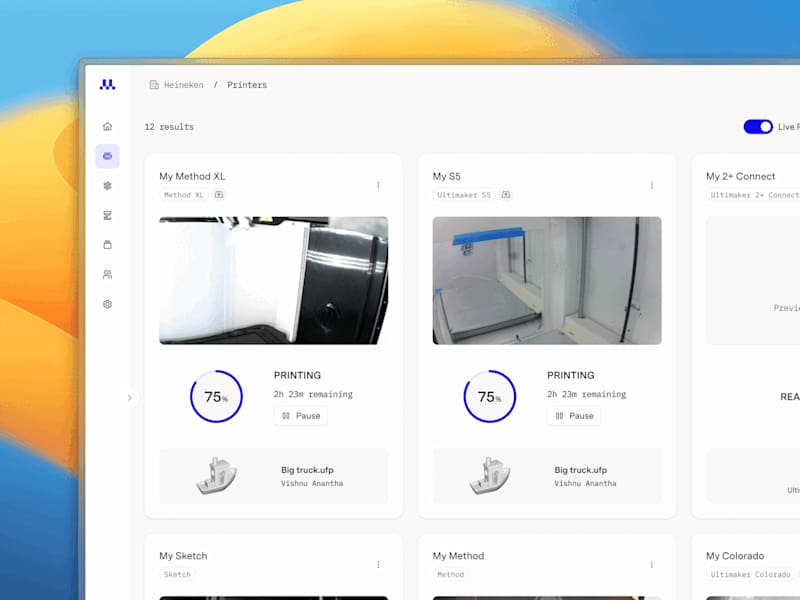Click the My 2+ Connect card title
800x600 pixels.
(x=740, y=176)
